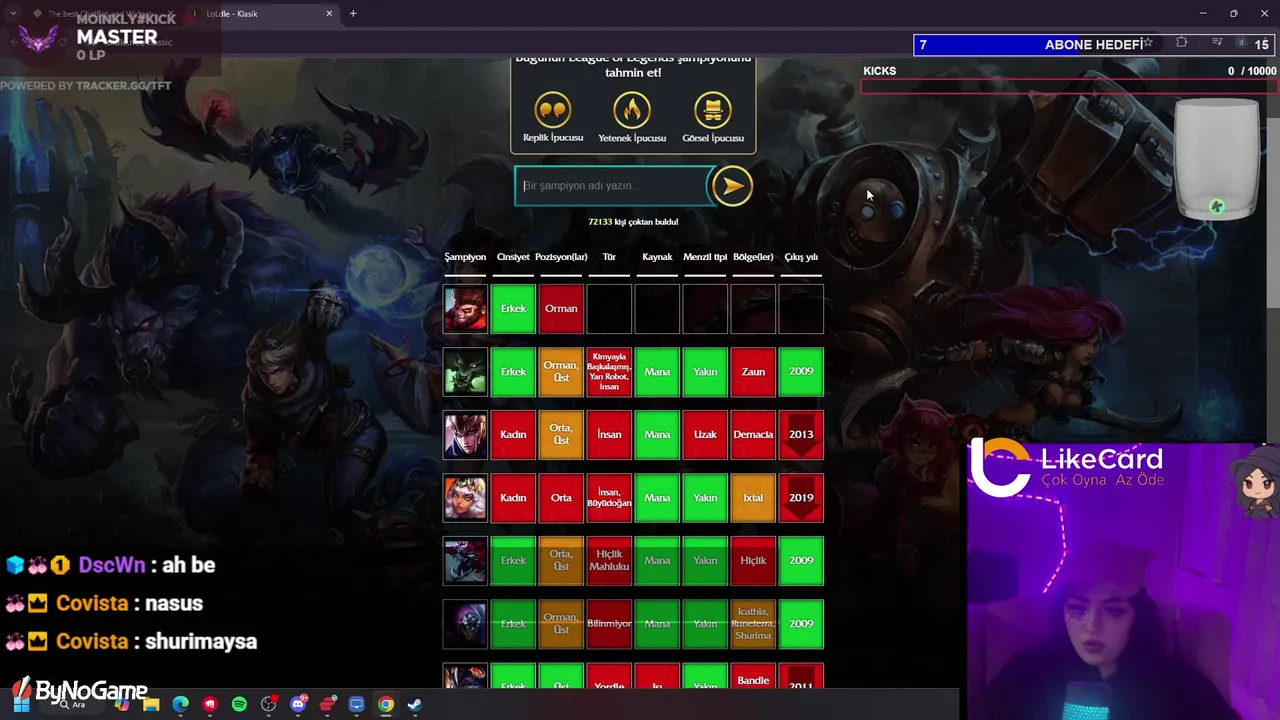Click the Cinsiyet column header
1280x720 pixels.
pyautogui.click(x=513, y=257)
